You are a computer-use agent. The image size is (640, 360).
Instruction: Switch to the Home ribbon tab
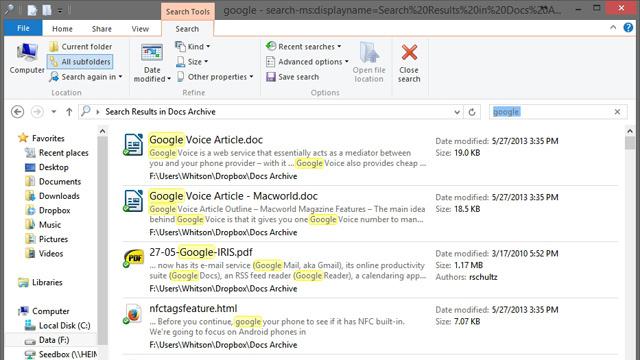coord(62,29)
